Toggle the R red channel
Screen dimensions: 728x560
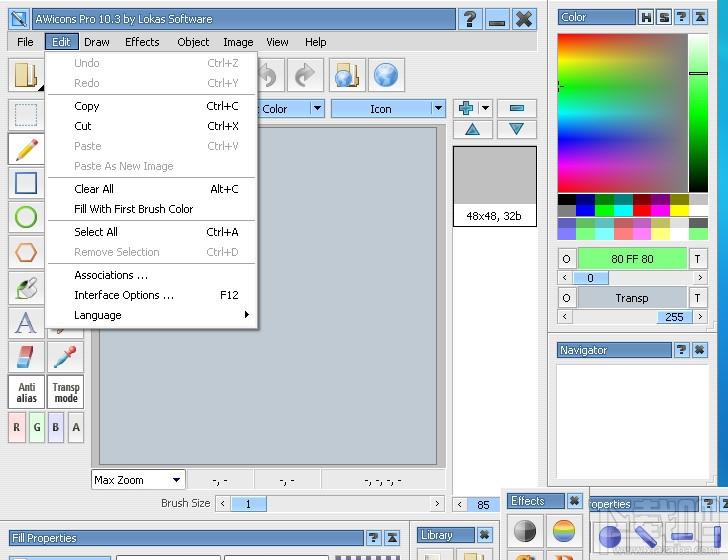pyautogui.click(x=17, y=428)
